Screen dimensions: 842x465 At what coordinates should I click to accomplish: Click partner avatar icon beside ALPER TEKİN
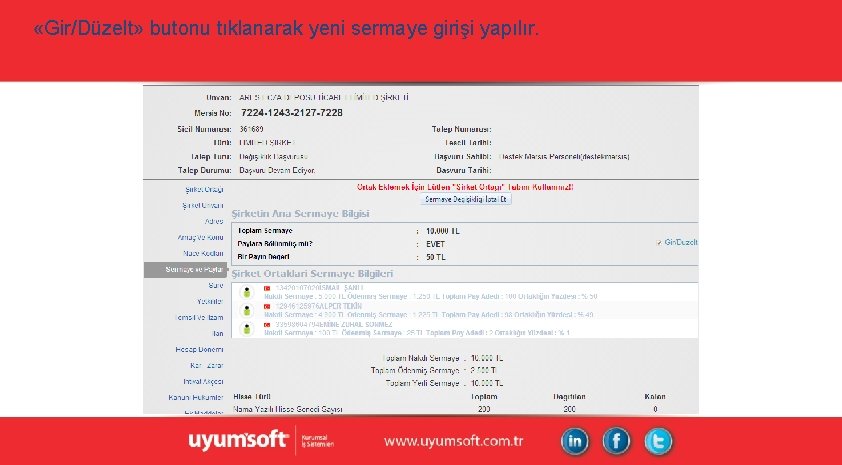pos(246,310)
